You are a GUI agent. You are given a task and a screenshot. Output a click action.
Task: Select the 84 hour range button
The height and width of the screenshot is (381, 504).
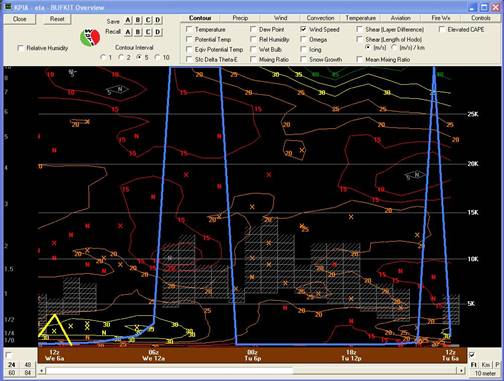(28, 373)
